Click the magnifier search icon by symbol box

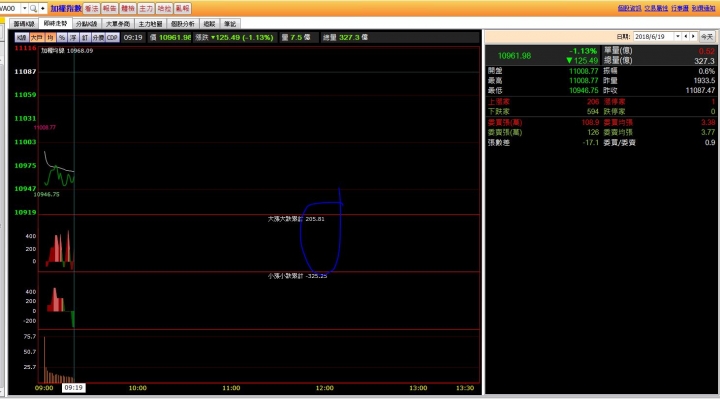pos(33,8)
